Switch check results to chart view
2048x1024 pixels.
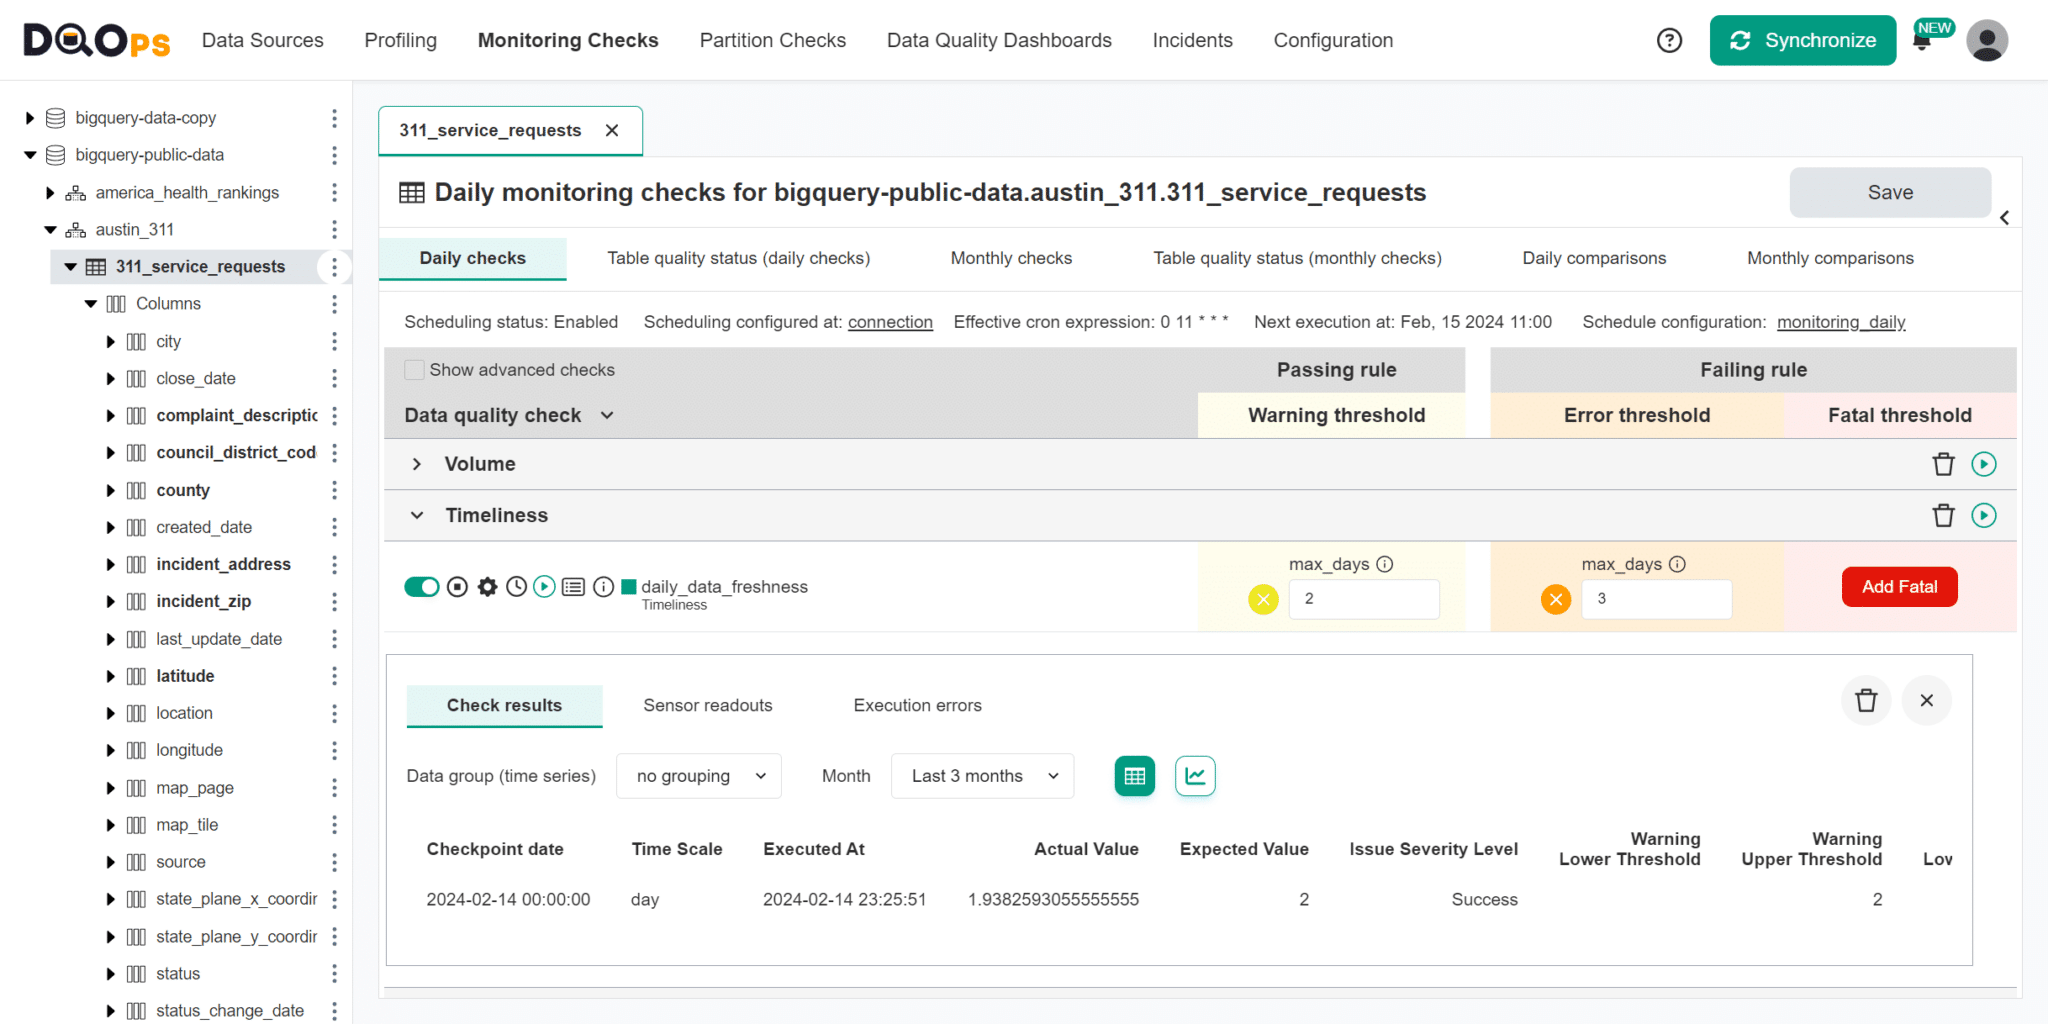click(1195, 775)
